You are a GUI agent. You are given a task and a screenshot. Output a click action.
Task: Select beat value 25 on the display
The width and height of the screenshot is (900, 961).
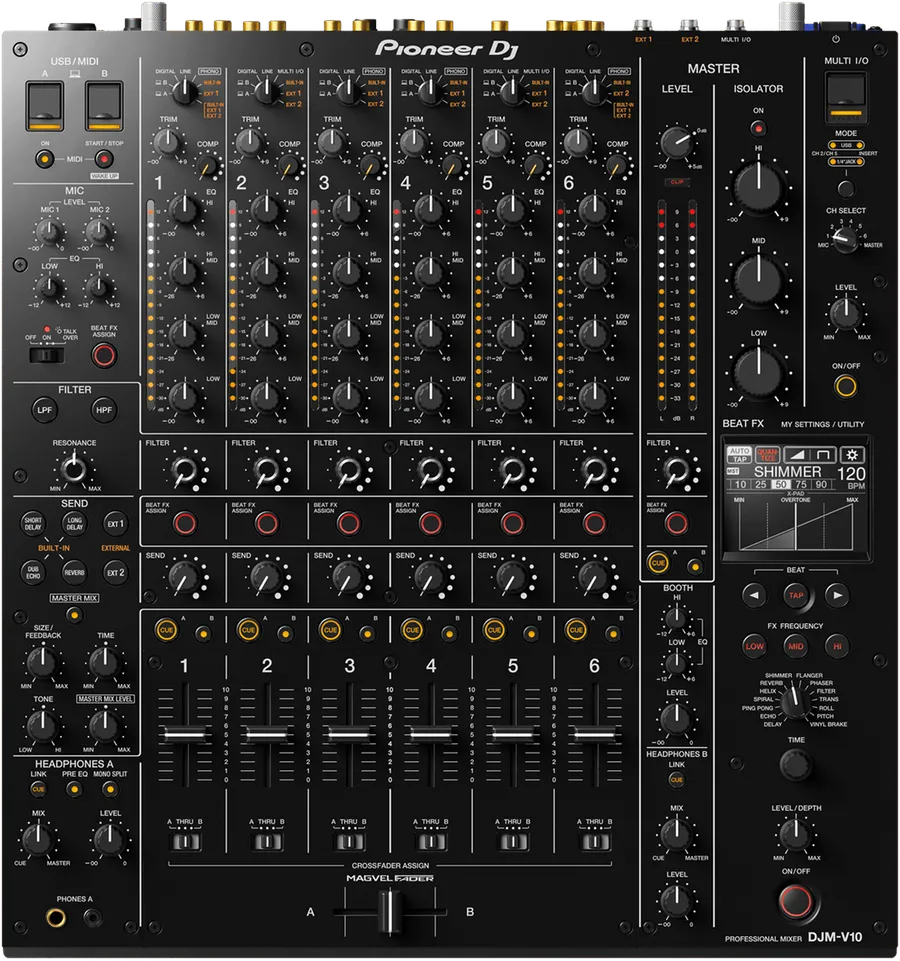tap(760, 484)
